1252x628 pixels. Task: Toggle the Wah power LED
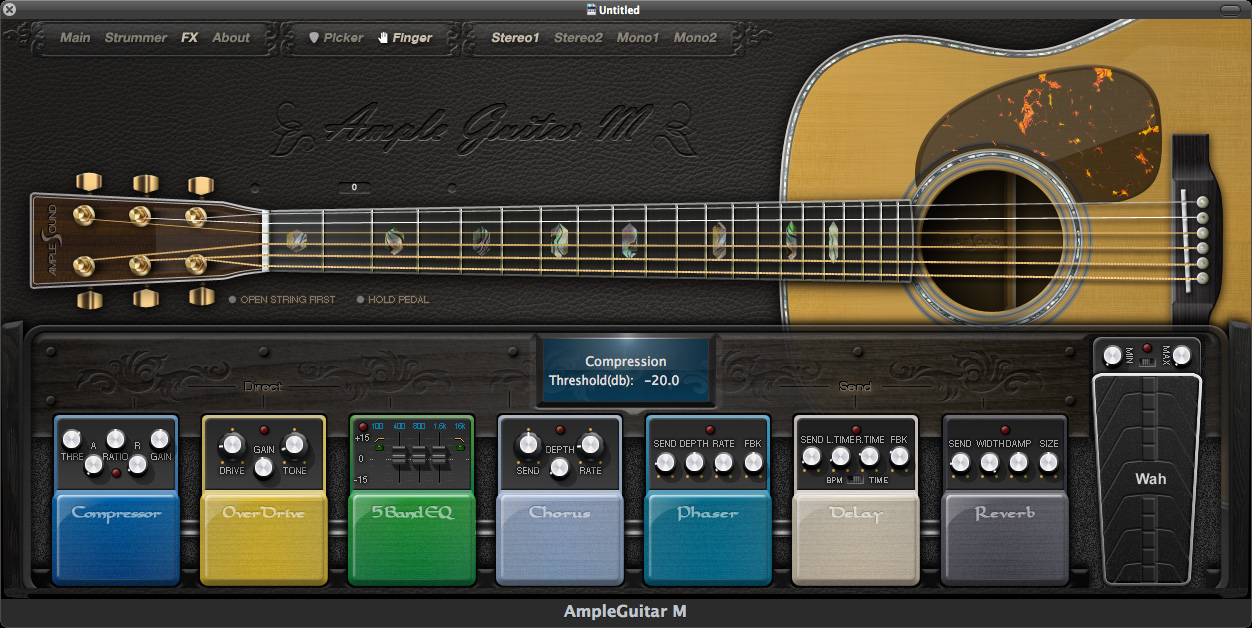click(1147, 347)
